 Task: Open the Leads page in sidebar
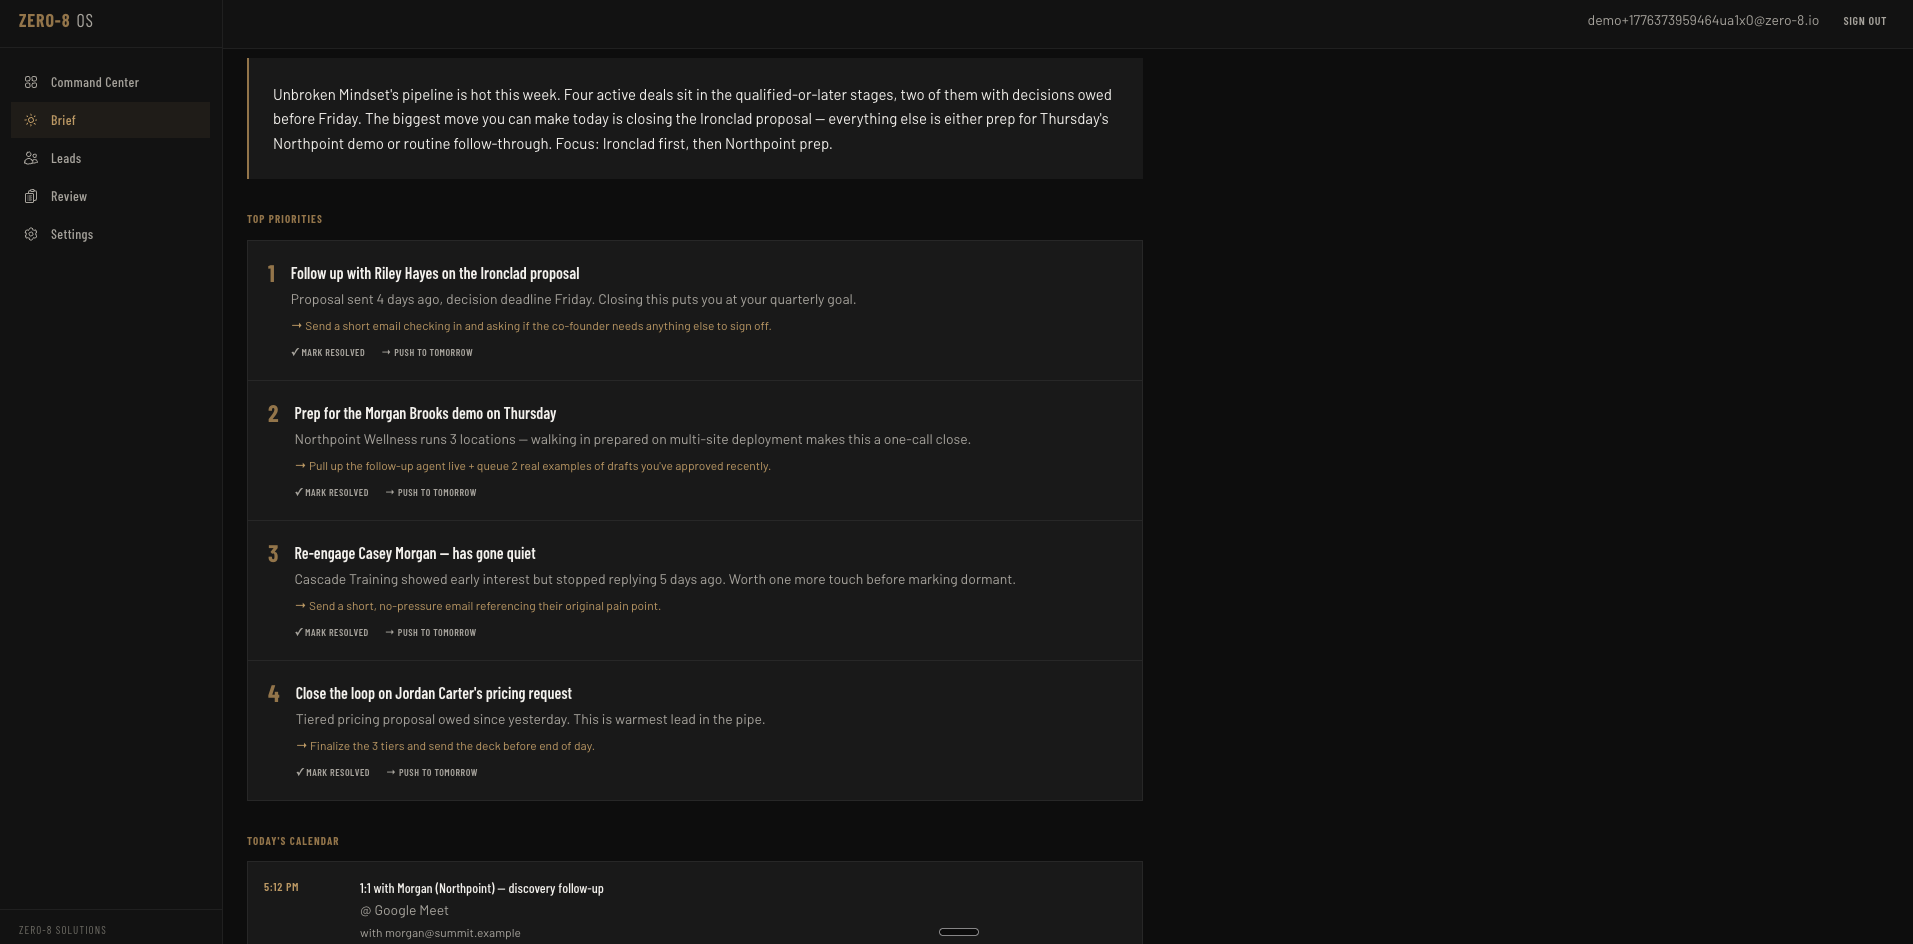(66, 158)
